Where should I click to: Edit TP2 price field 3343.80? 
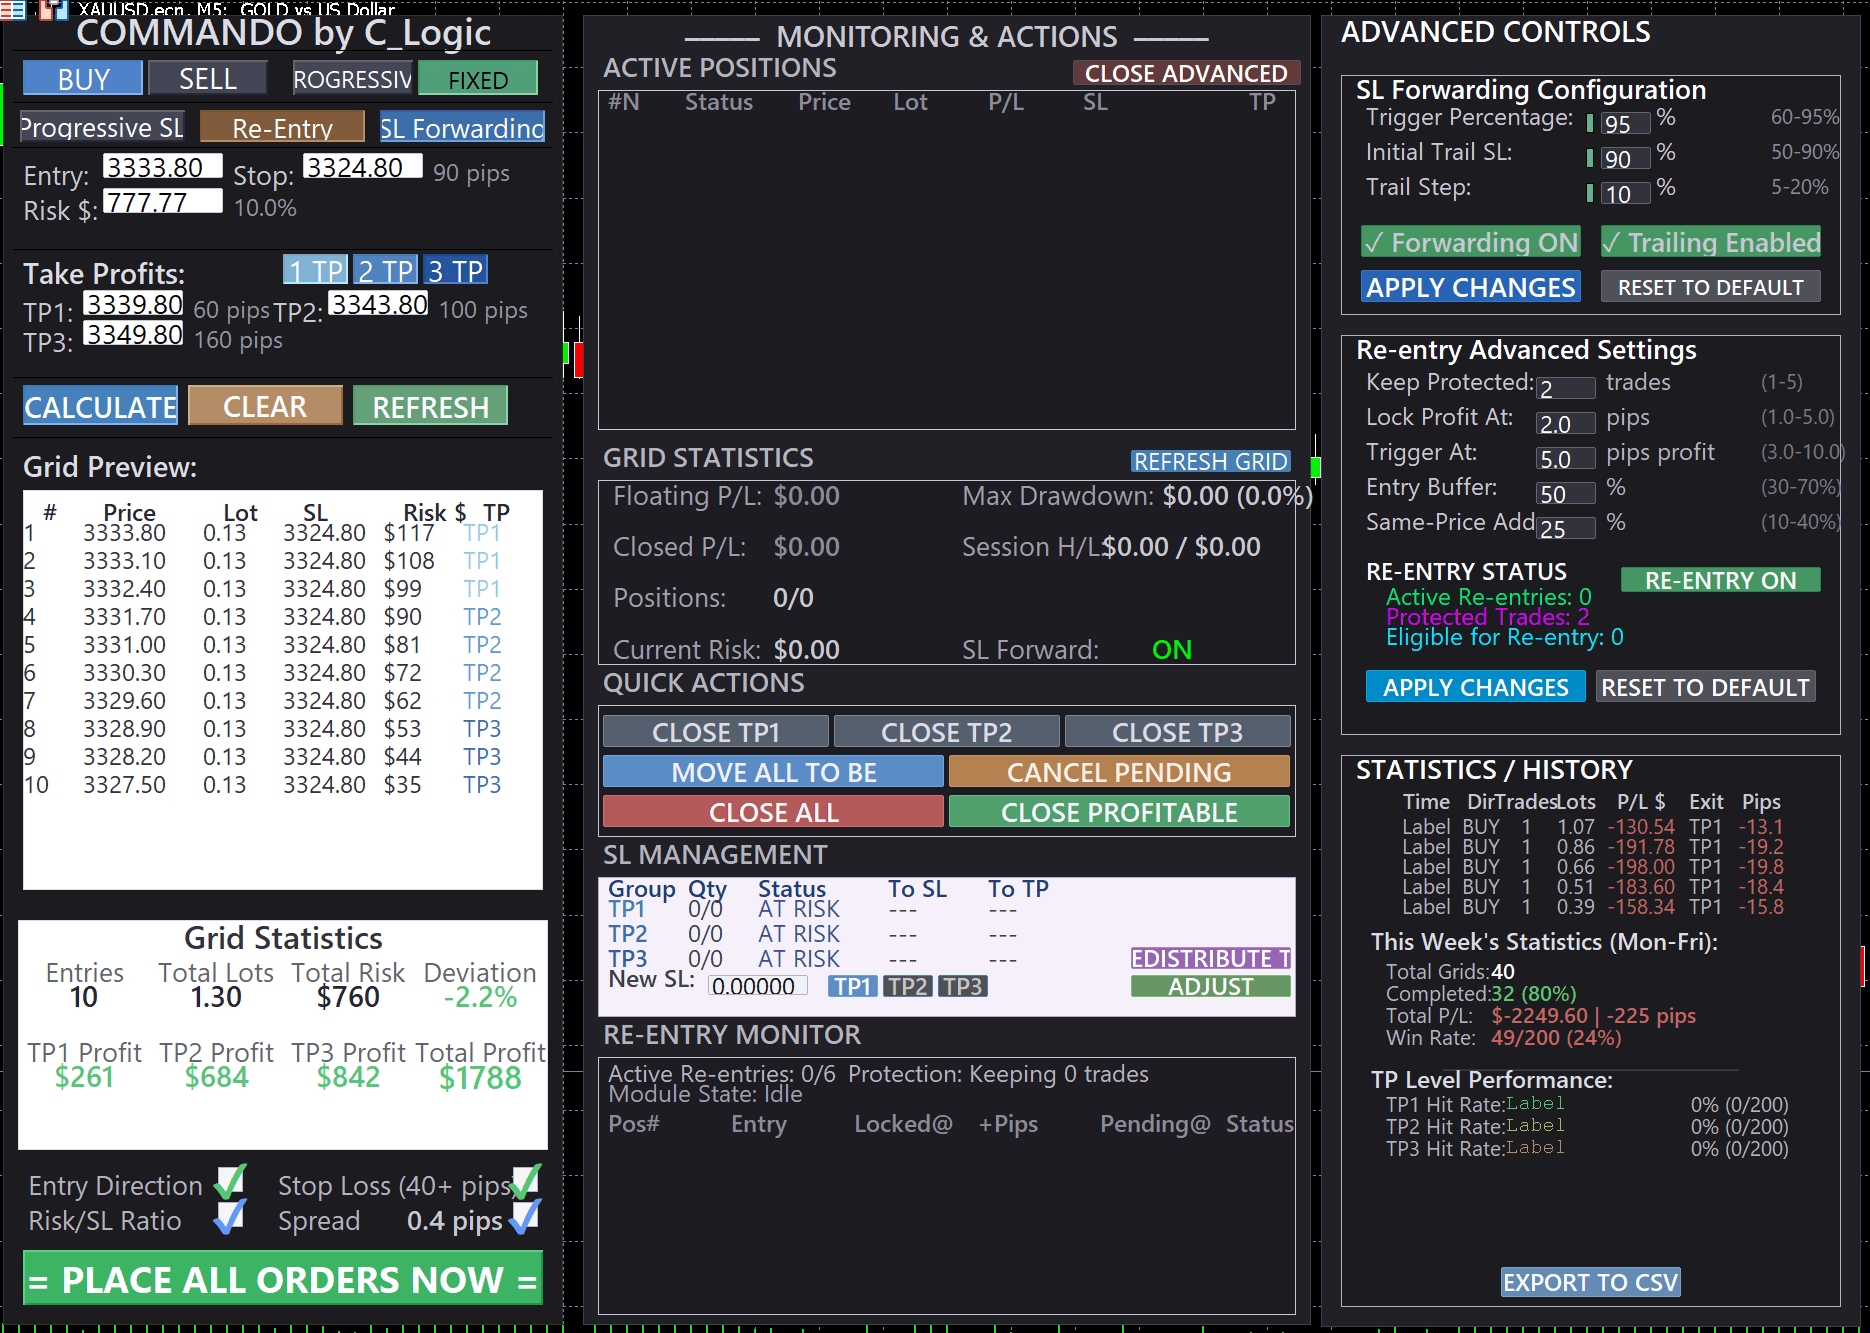[x=379, y=304]
